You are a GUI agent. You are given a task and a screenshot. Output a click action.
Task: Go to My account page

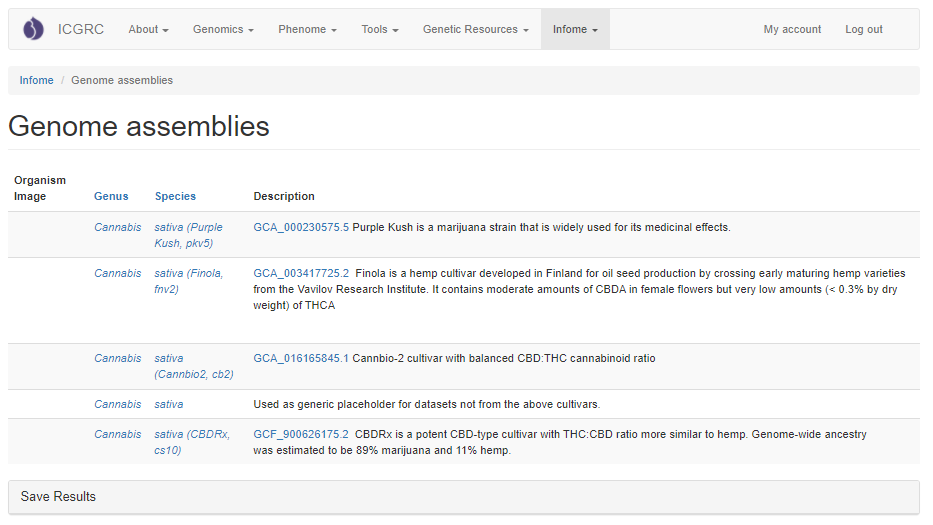pos(792,30)
